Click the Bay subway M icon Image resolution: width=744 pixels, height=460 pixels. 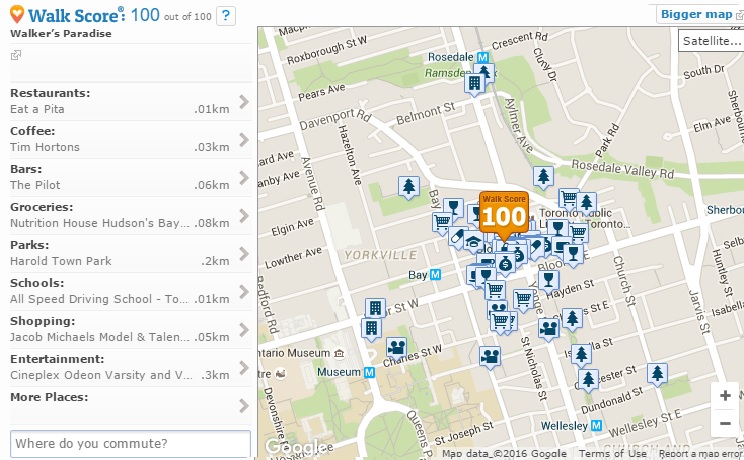435,274
